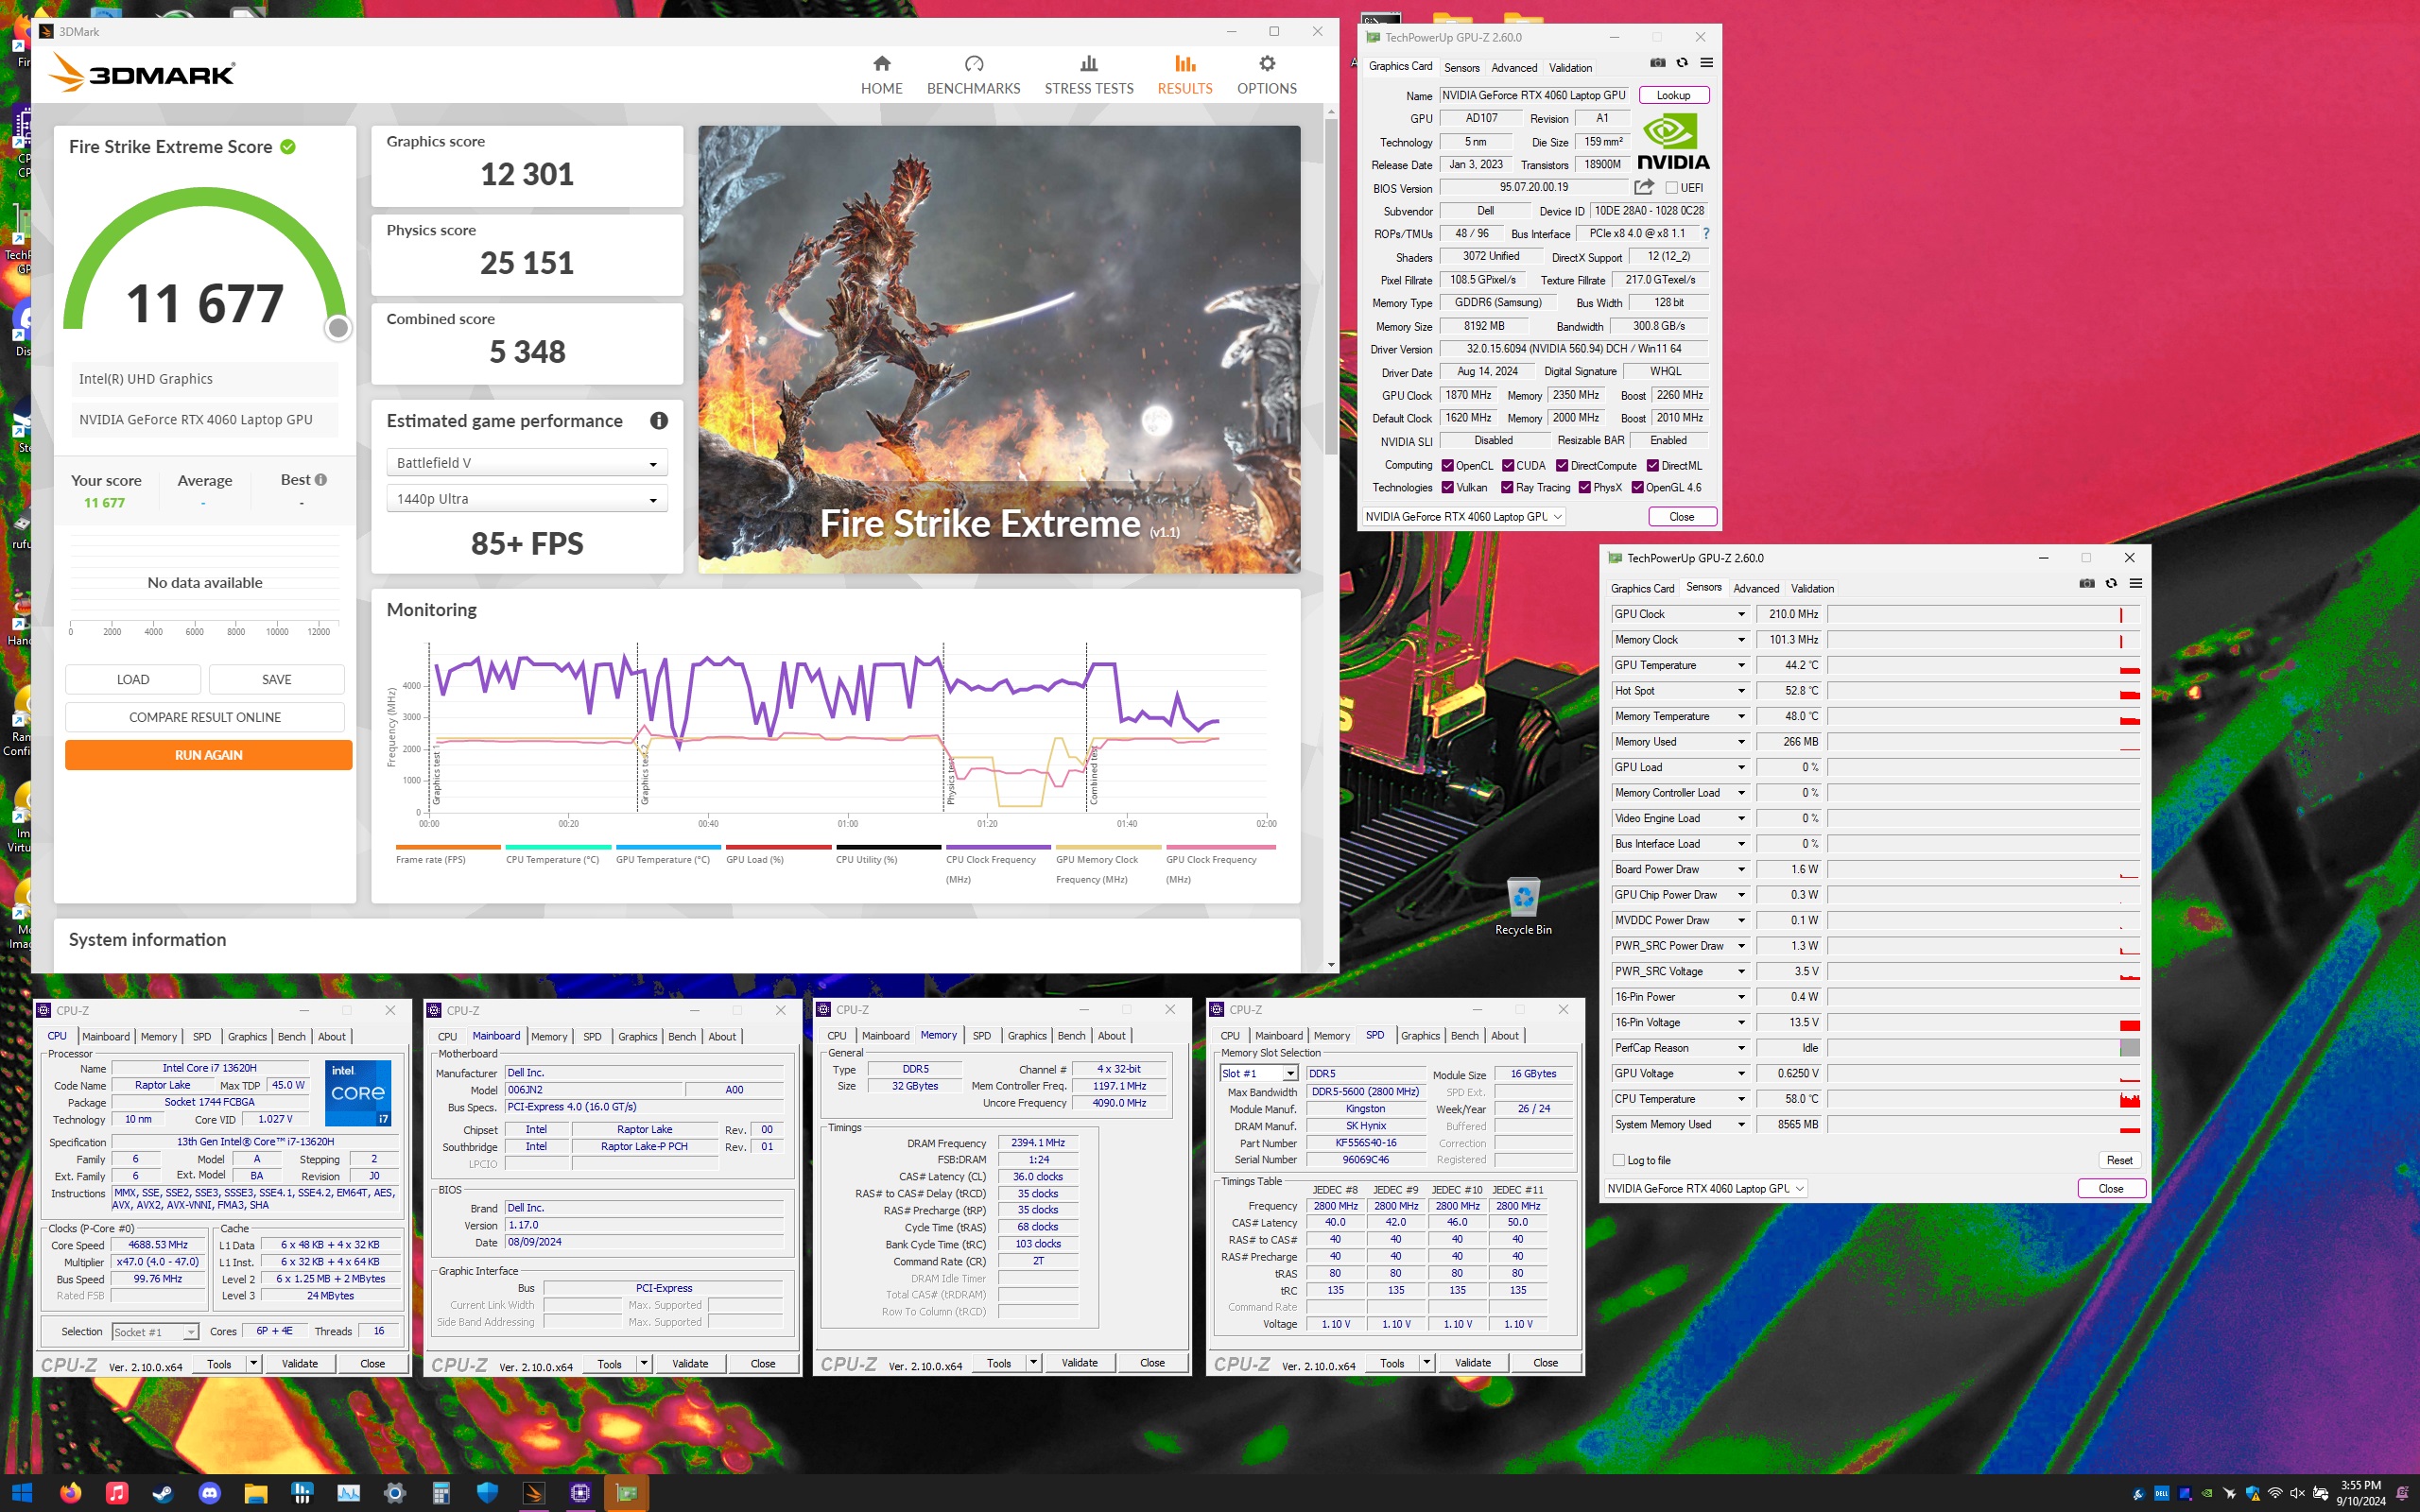The width and height of the screenshot is (2420, 1512).
Task: Open Discord from the taskbar
Action: 209,1493
